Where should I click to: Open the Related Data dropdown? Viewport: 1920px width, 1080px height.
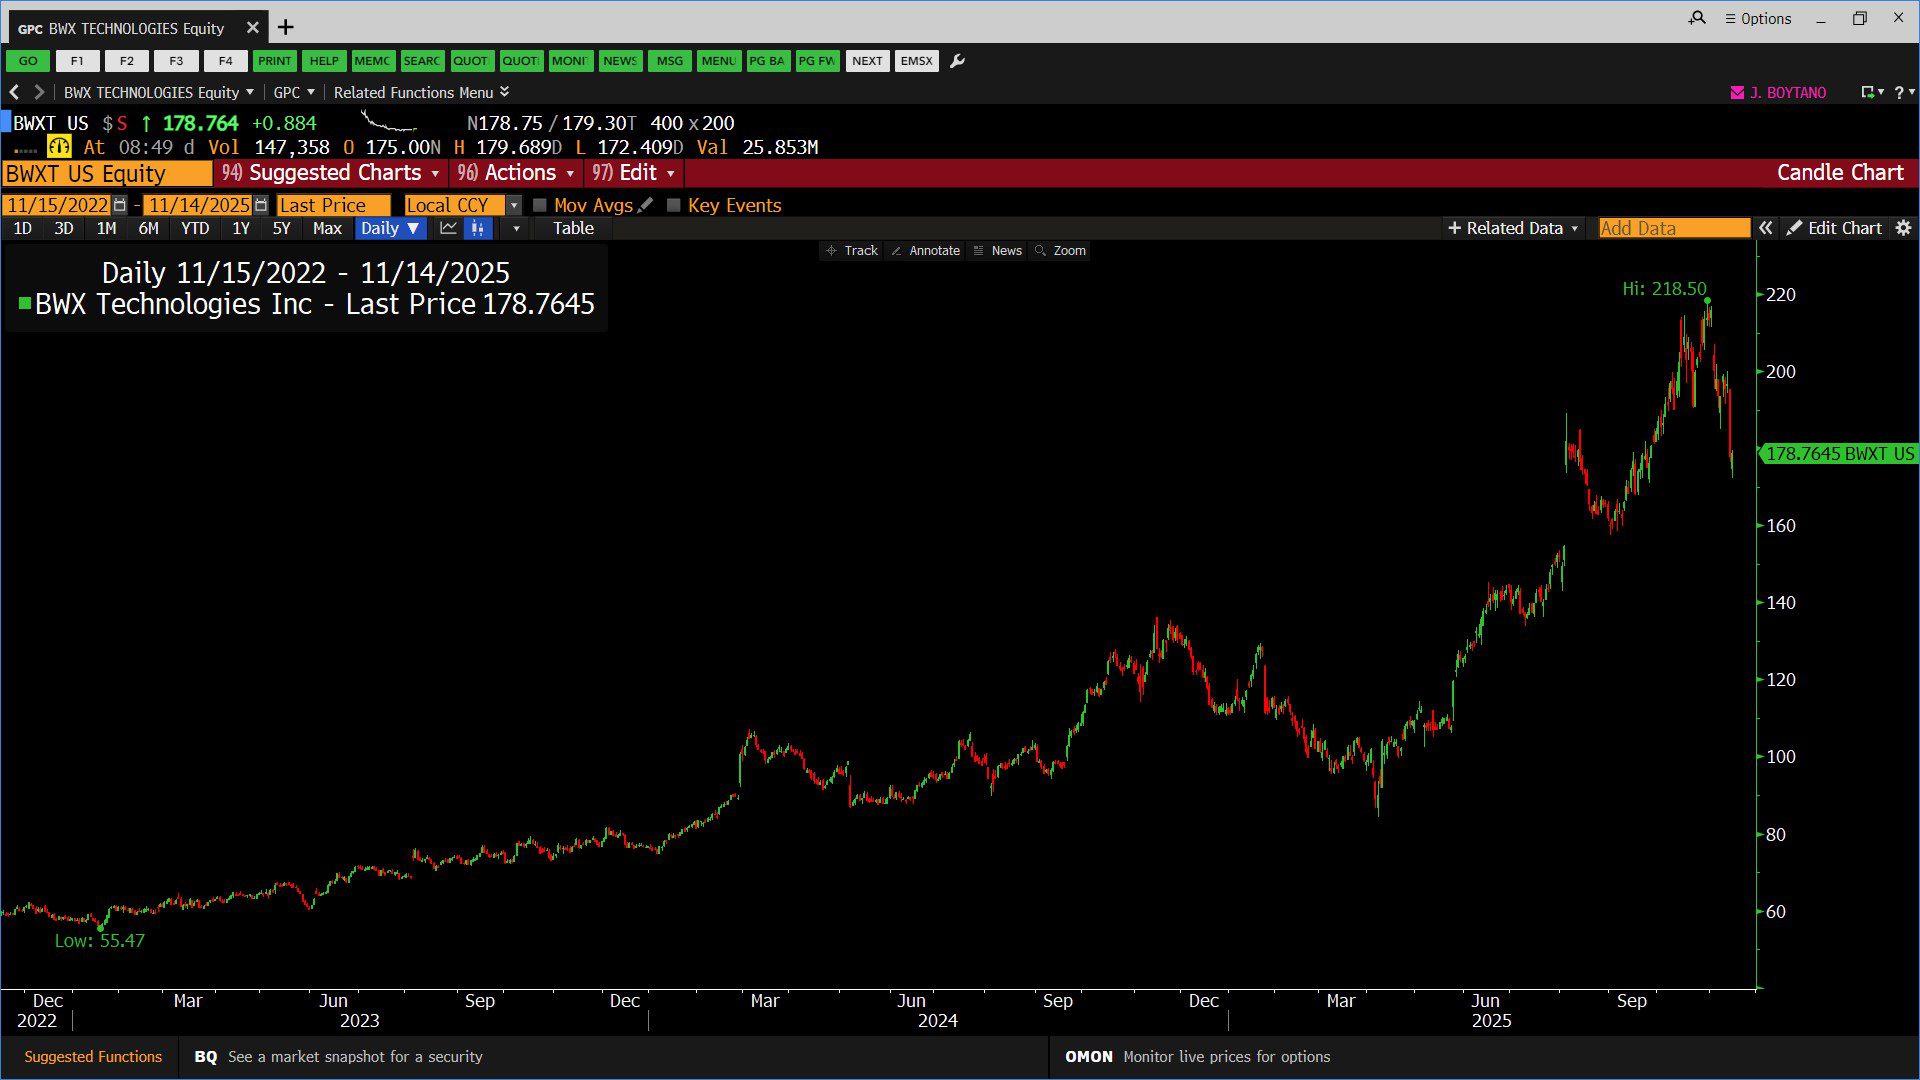click(x=1513, y=228)
